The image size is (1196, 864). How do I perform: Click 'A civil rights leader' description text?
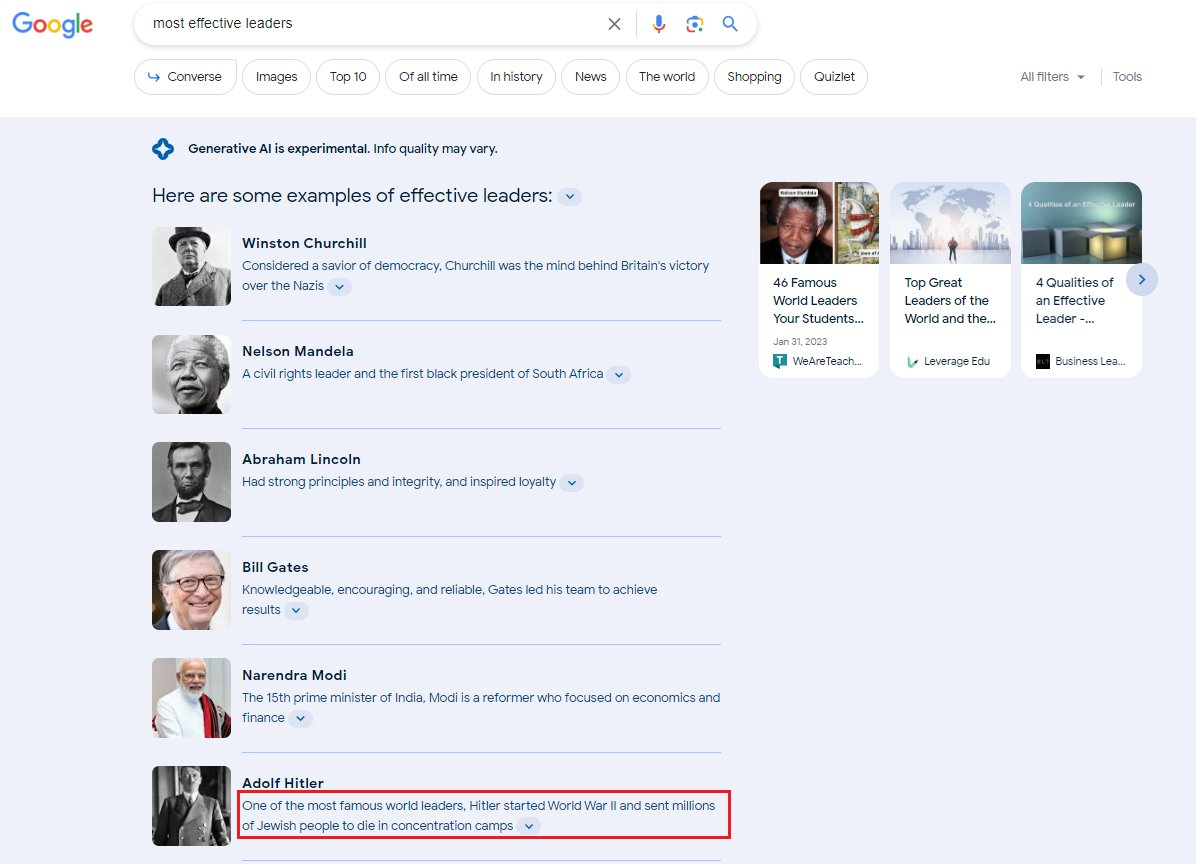click(423, 374)
